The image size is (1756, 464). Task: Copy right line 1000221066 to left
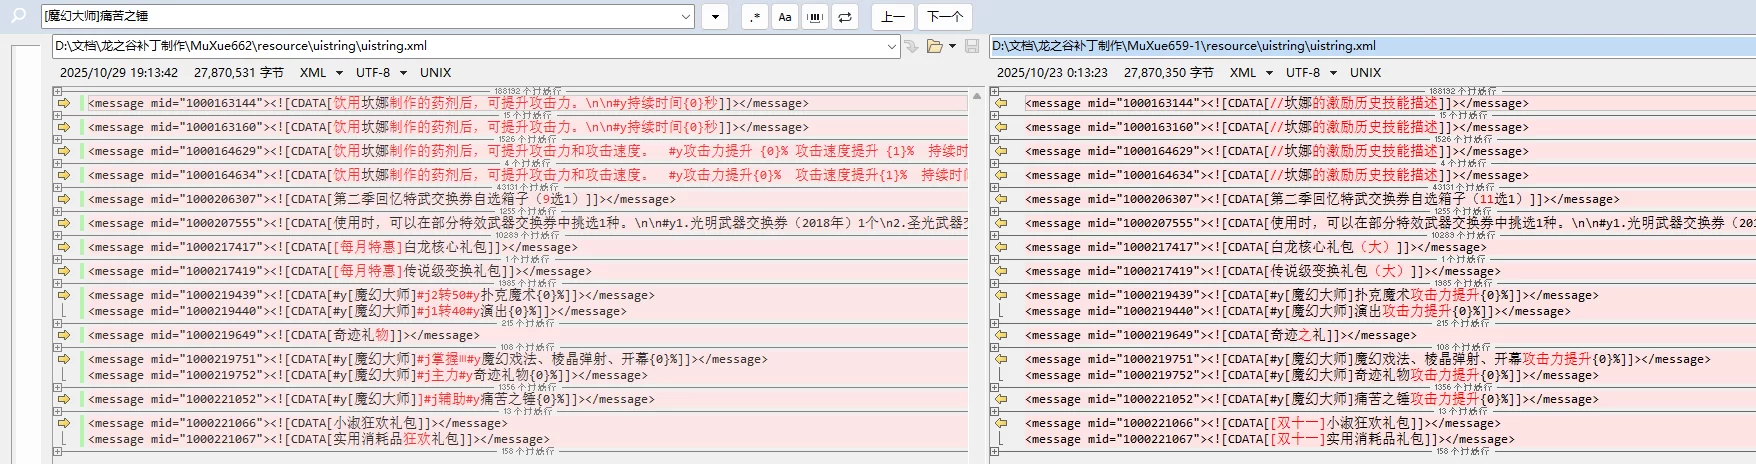pyautogui.click(x=1001, y=423)
